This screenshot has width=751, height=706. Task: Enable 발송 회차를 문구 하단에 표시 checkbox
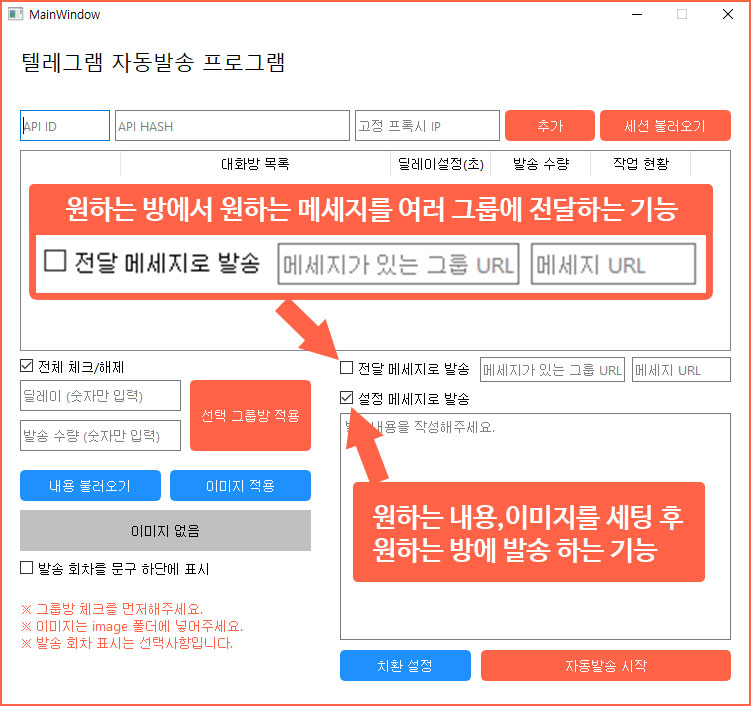point(26,568)
